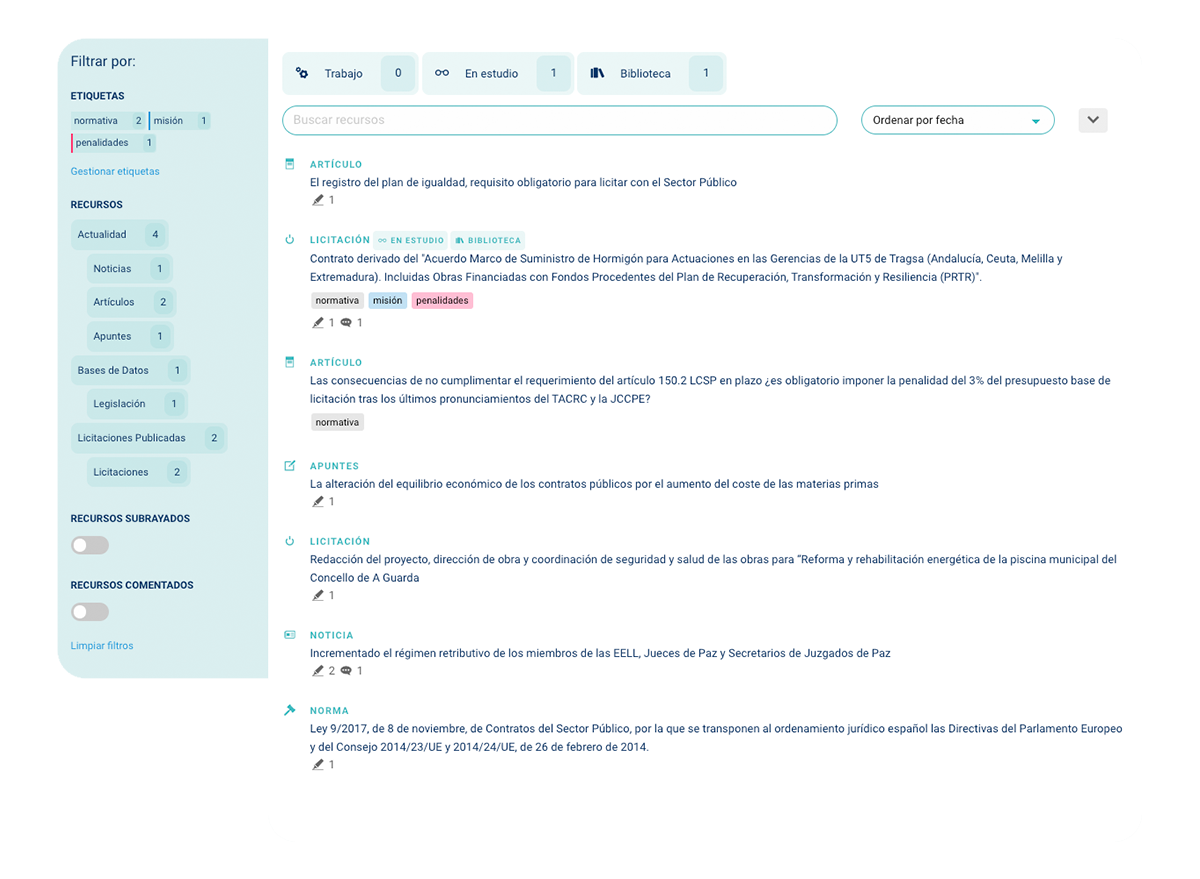
Task: Click the article icon beside artículo 150.2 LCSP entry
Action: click(290, 362)
